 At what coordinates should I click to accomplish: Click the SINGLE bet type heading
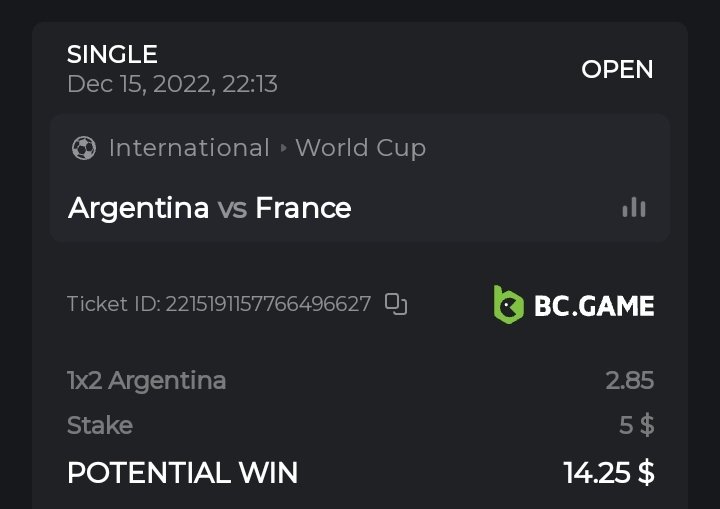pyautogui.click(x=112, y=54)
